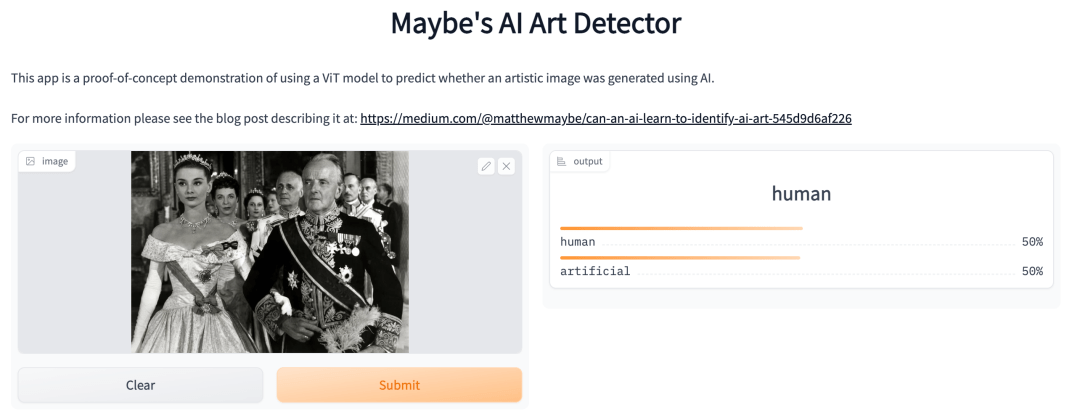1080x419 pixels.
Task: Click the large human prediction label
Action: pyautogui.click(x=801, y=194)
